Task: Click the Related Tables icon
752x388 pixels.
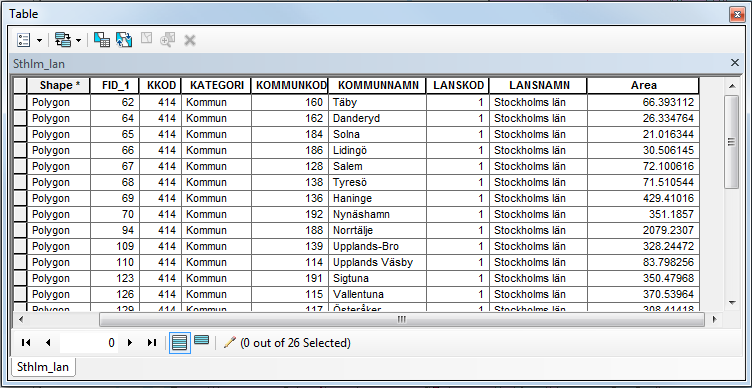Action: pyautogui.click(x=62, y=40)
